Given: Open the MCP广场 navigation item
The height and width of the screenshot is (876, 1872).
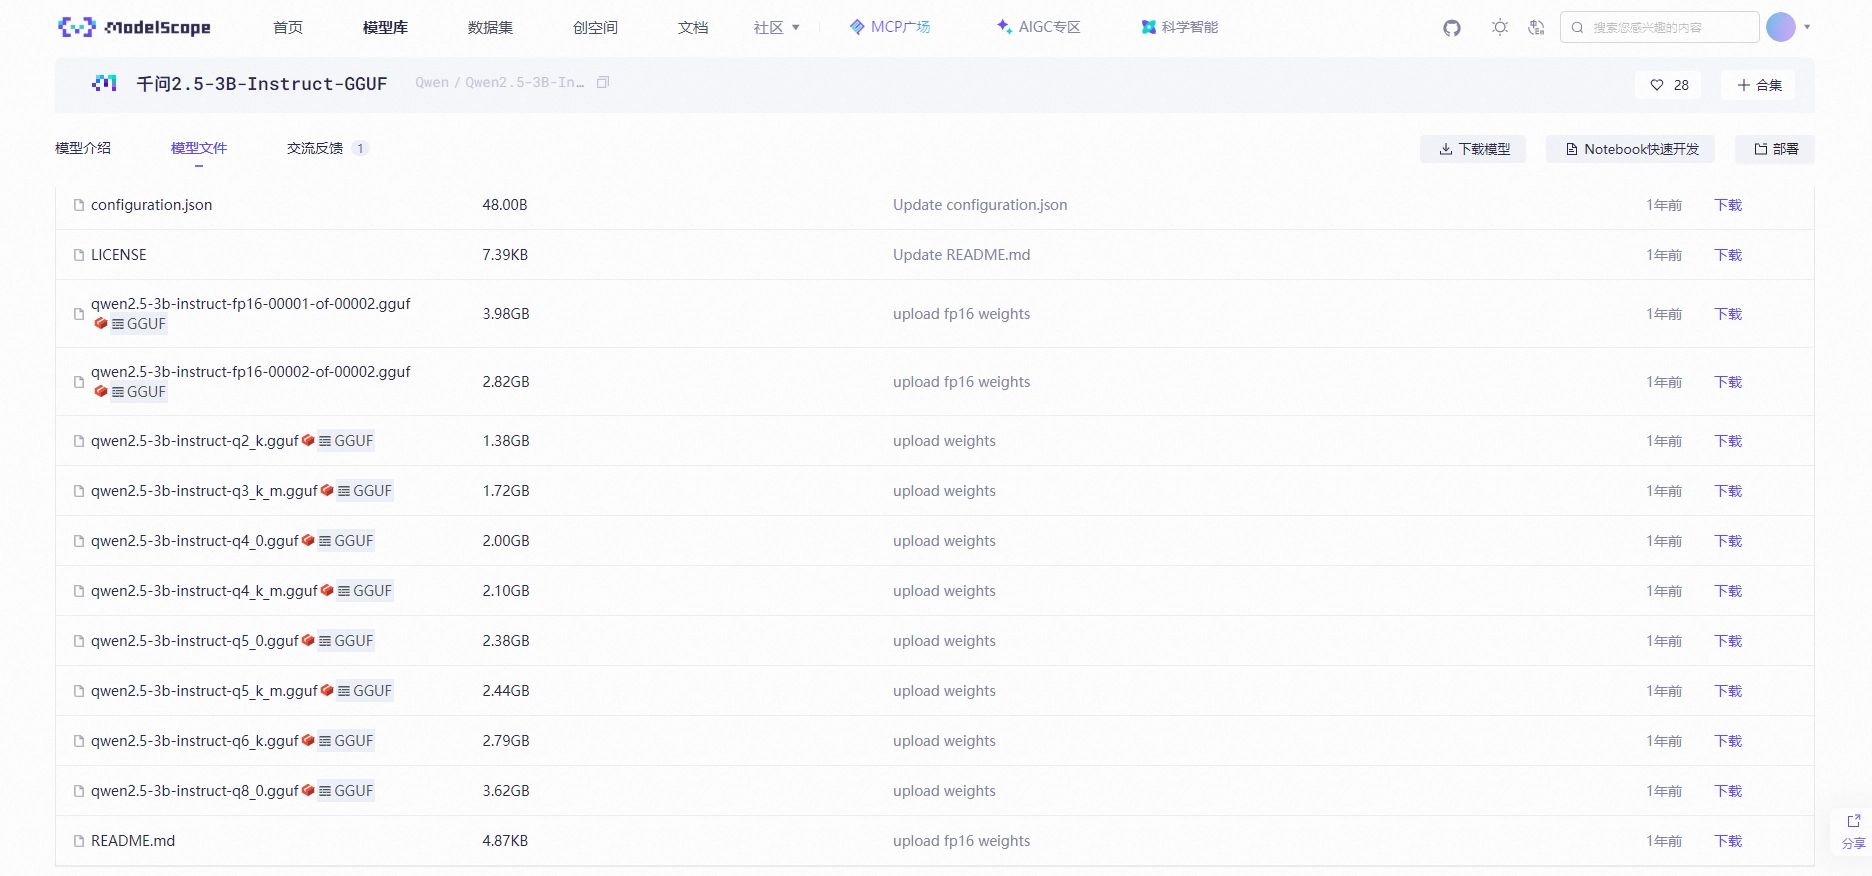Looking at the screenshot, I should pyautogui.click(x=890, y=27).
